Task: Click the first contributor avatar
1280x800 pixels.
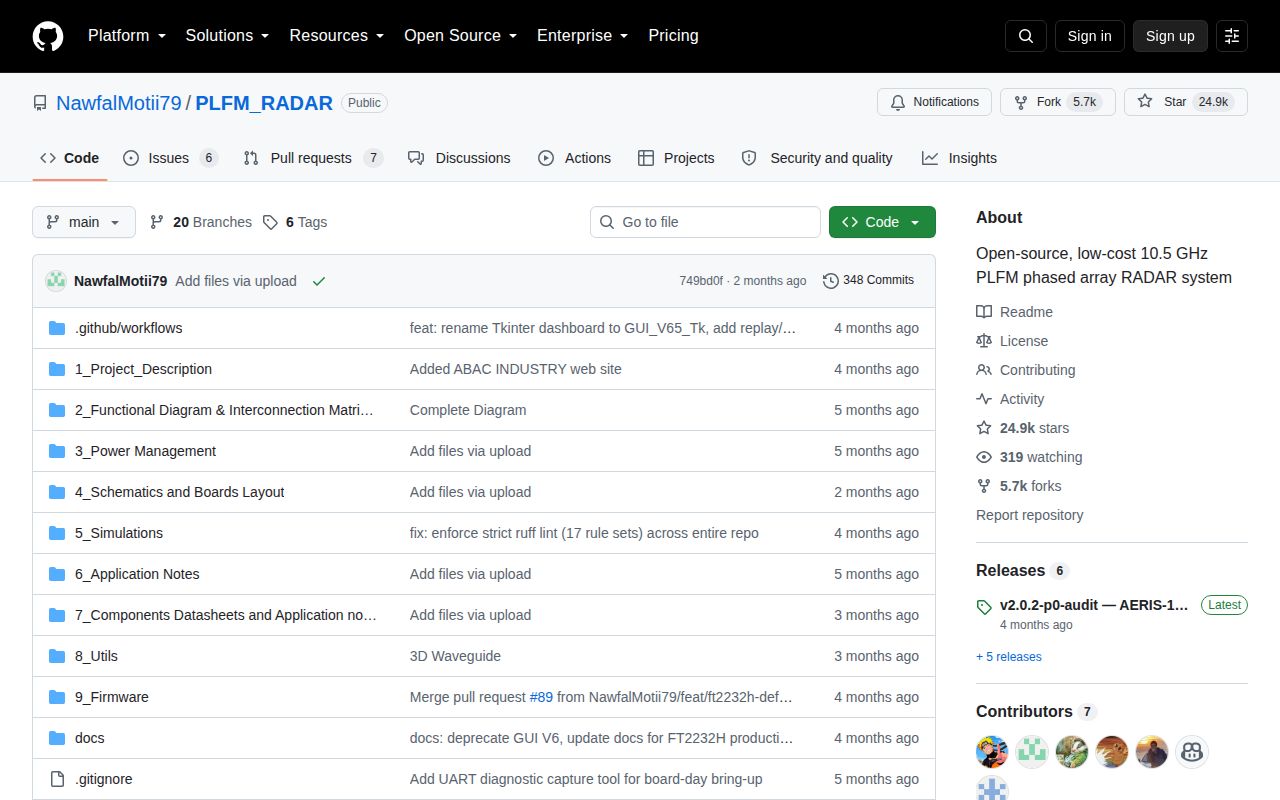Action: pos(992,752)
